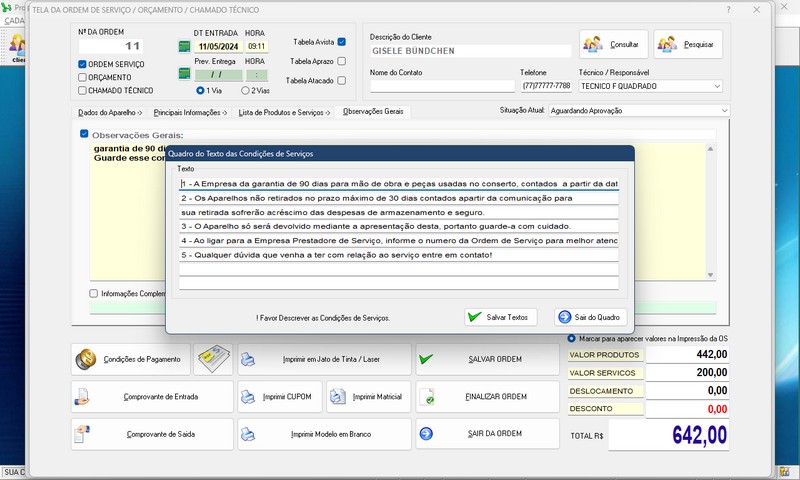The width and height of the screenshot is (800, 480).
Task: Click VALOR PRODUTOS value 442,00
Action: (687, 354)
